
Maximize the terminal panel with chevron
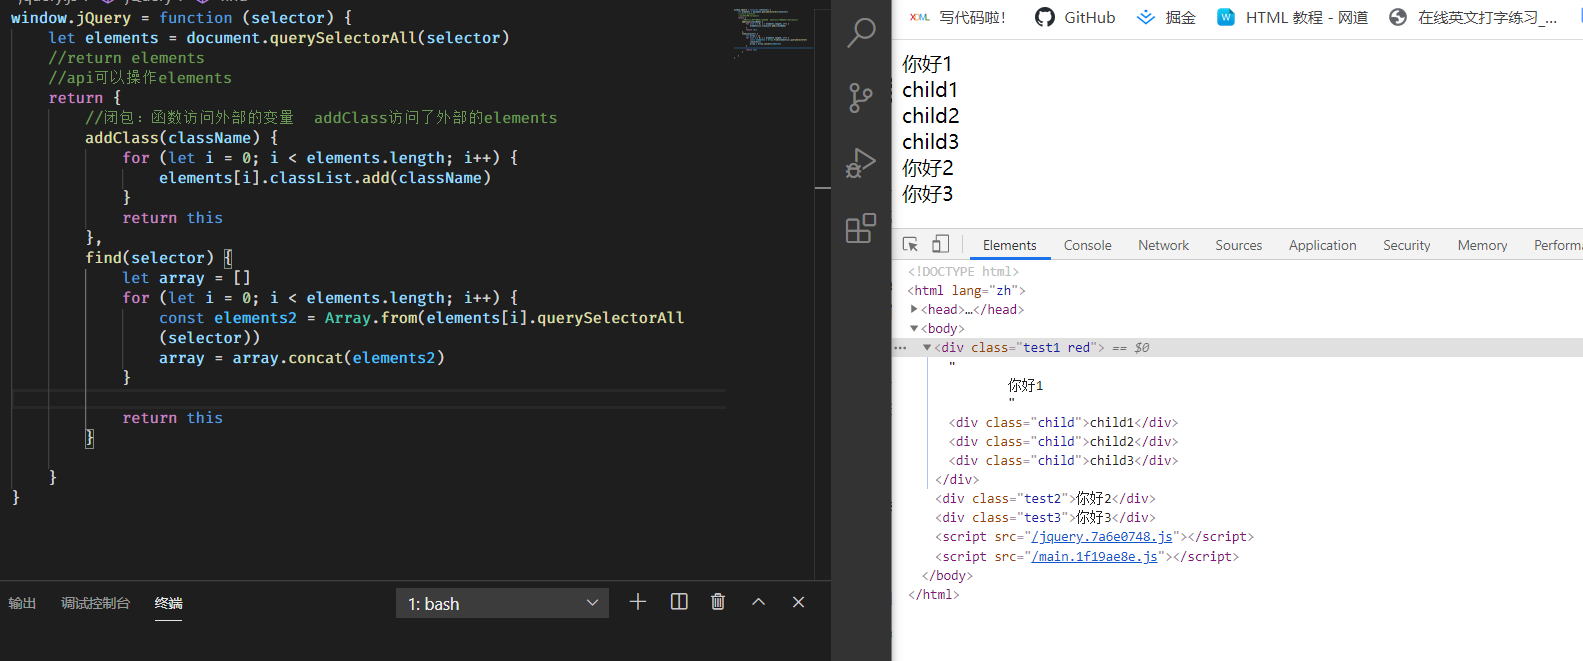click(x=758, y=602)
